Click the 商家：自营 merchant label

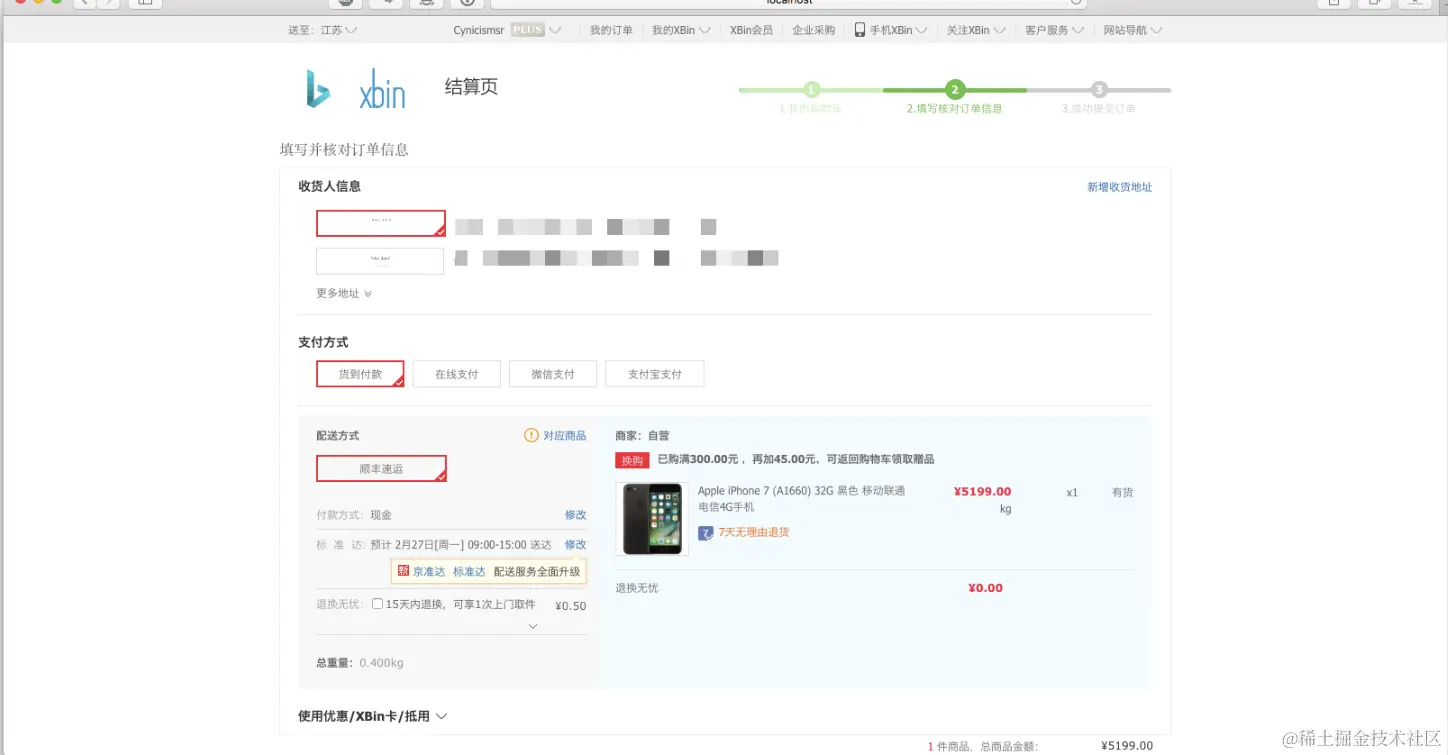(642, 436)
